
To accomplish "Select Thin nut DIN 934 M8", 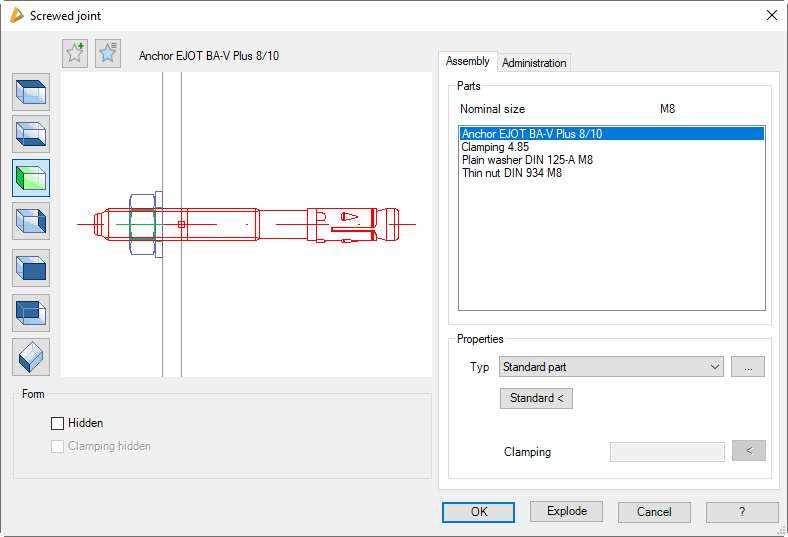I will (512, 173).
